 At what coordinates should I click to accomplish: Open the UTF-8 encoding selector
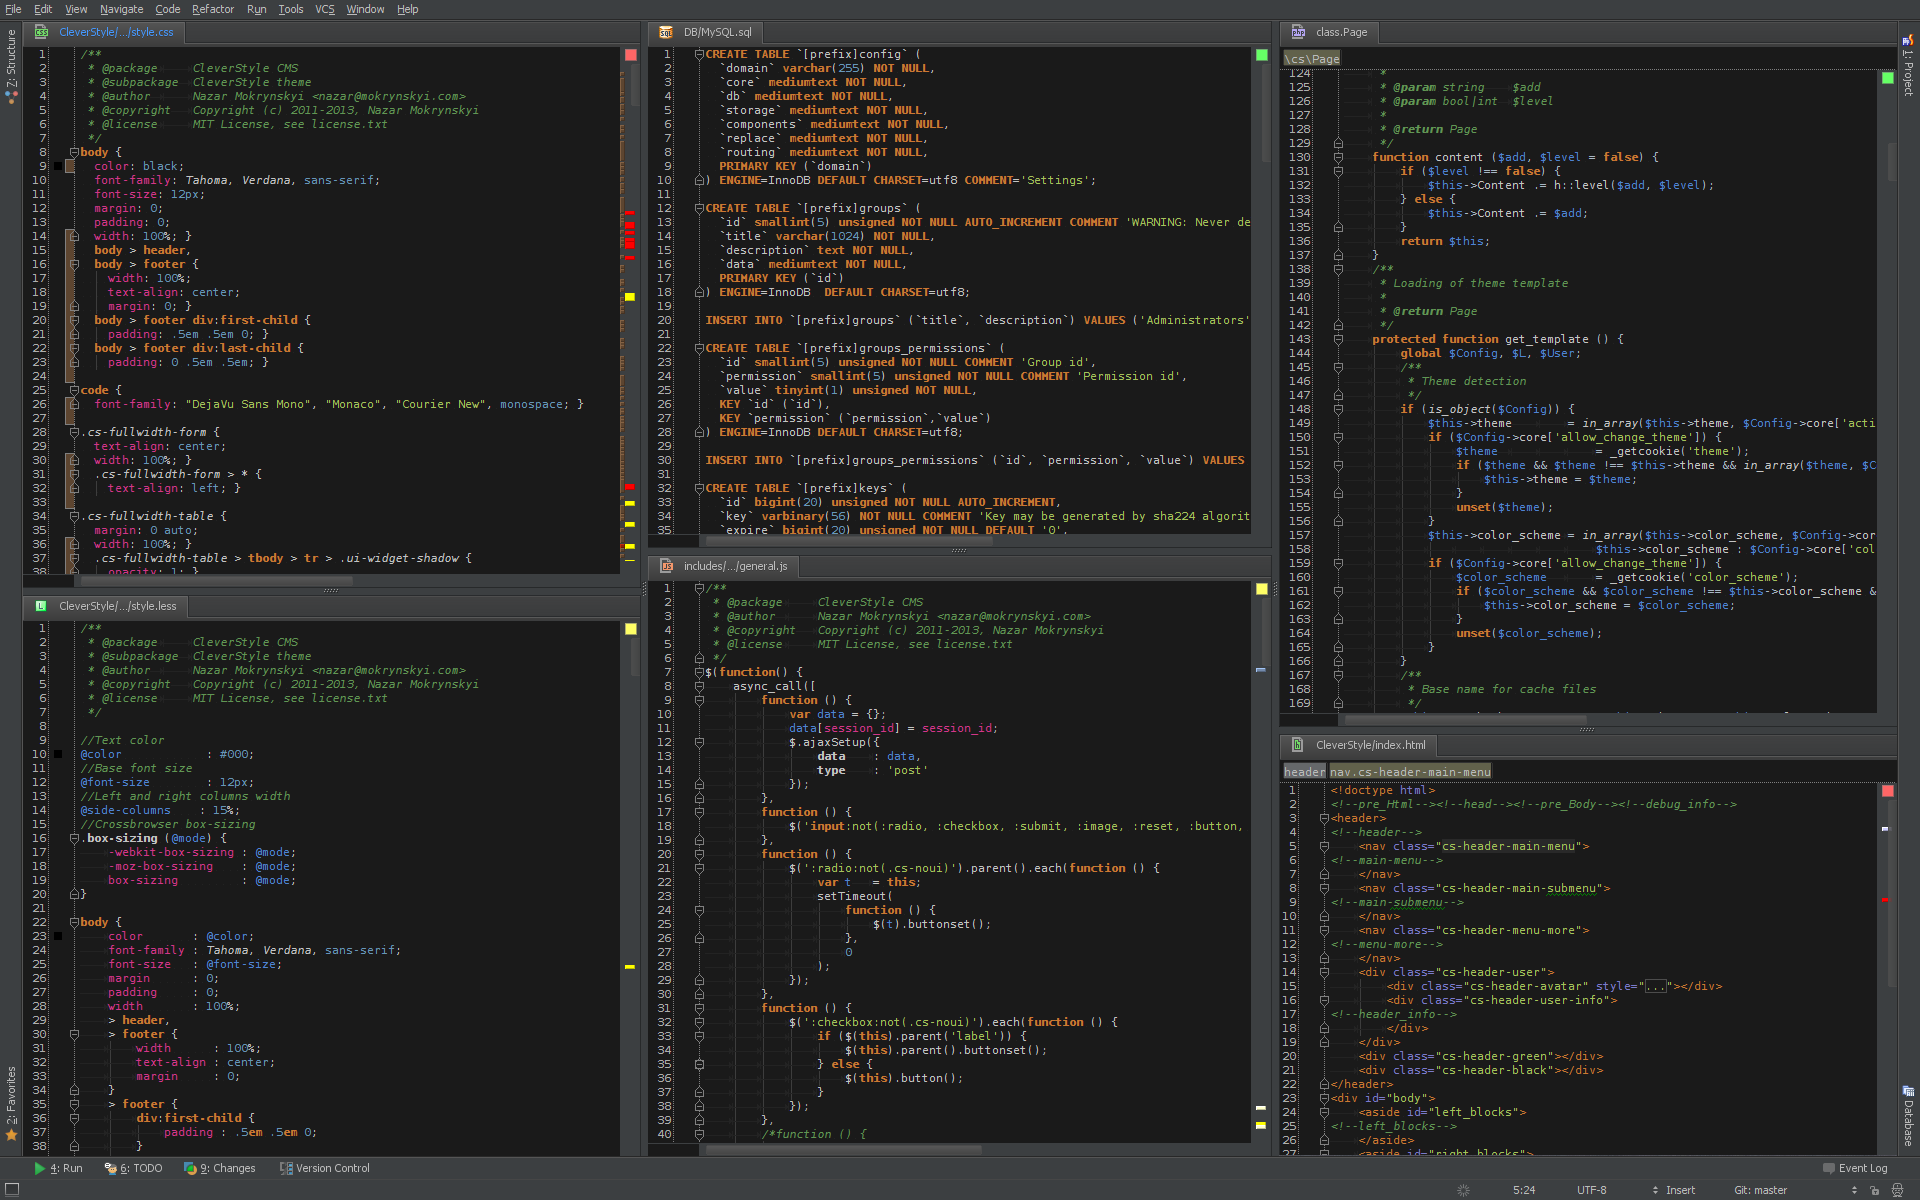coord(1591,1190)
